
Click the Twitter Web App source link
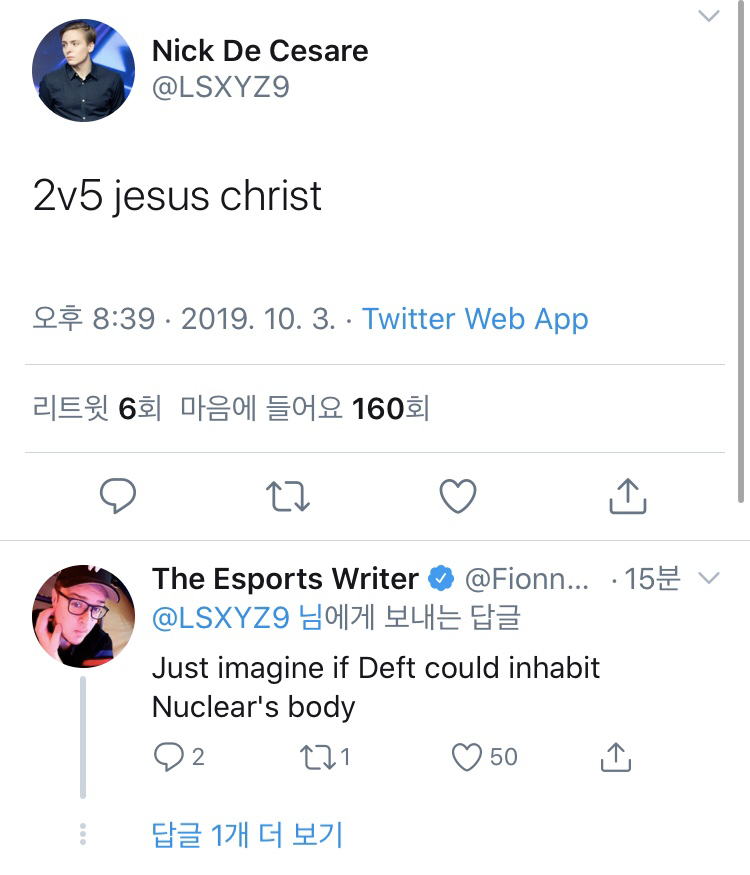pyautogui.click(x=474, y=319)
